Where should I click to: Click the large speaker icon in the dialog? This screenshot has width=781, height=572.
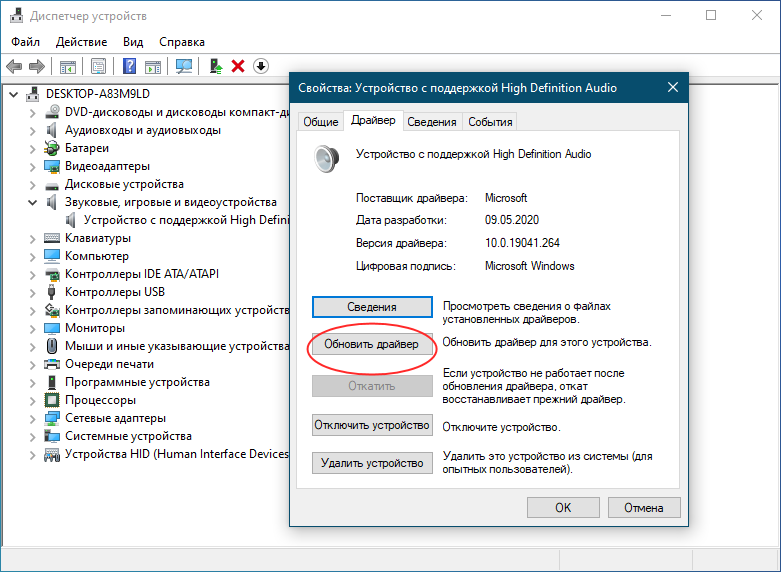coord(327,159)
